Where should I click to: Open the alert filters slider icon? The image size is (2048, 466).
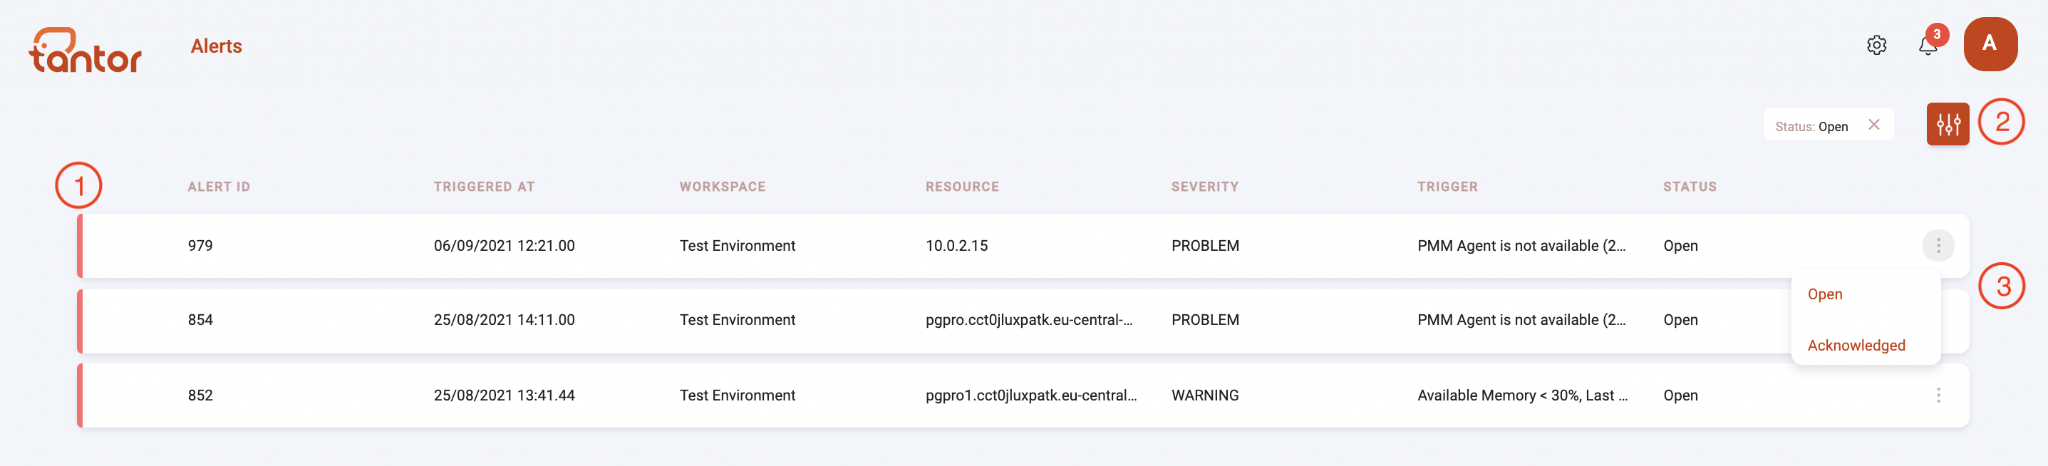click(1948, 124)
